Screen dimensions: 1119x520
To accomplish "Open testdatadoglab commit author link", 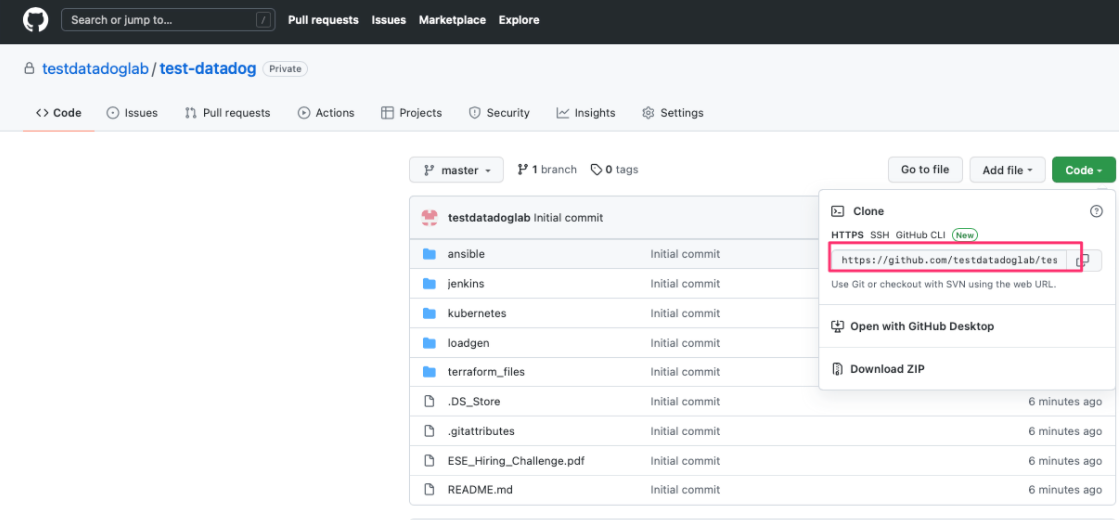I will click(489, 218).
